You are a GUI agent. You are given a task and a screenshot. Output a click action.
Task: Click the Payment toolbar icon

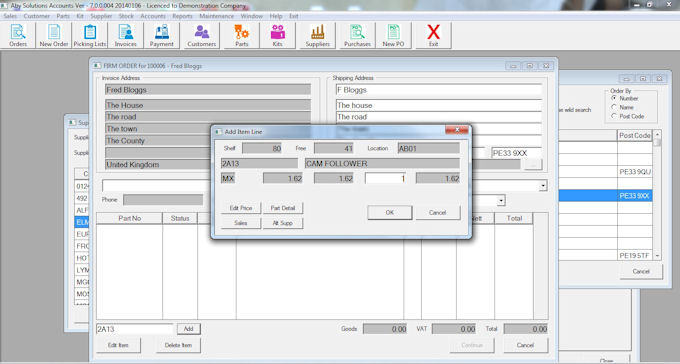pos(162,35)
